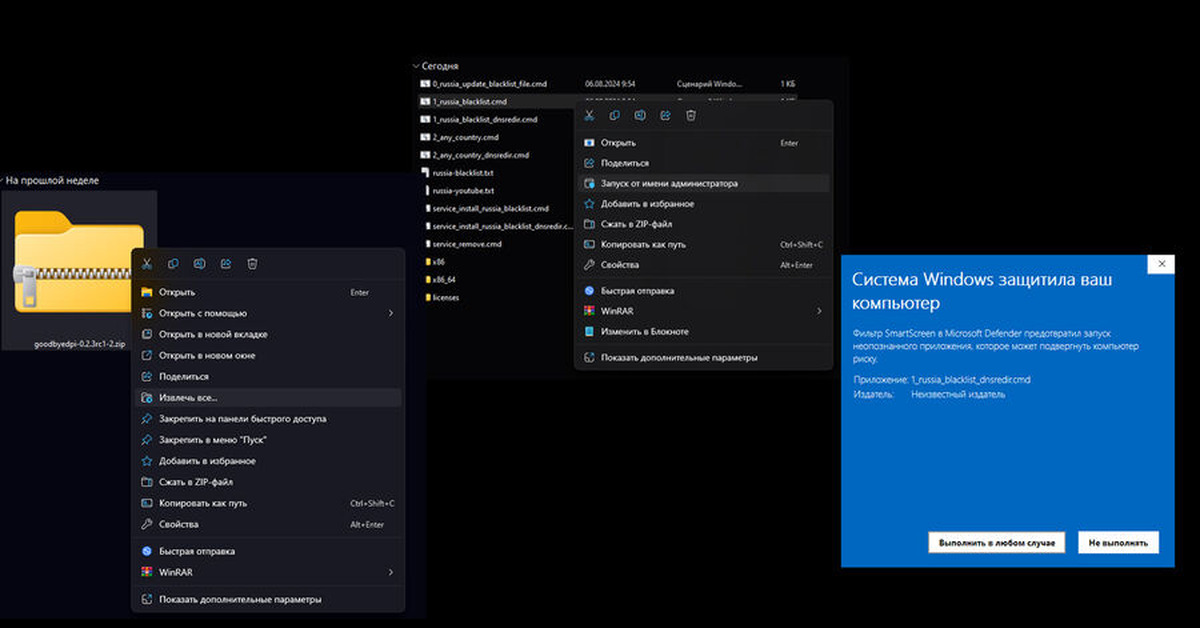Collapse the 'Сегодня' group chevron
Screen dimensions: 1200x628
pos(416,66)
